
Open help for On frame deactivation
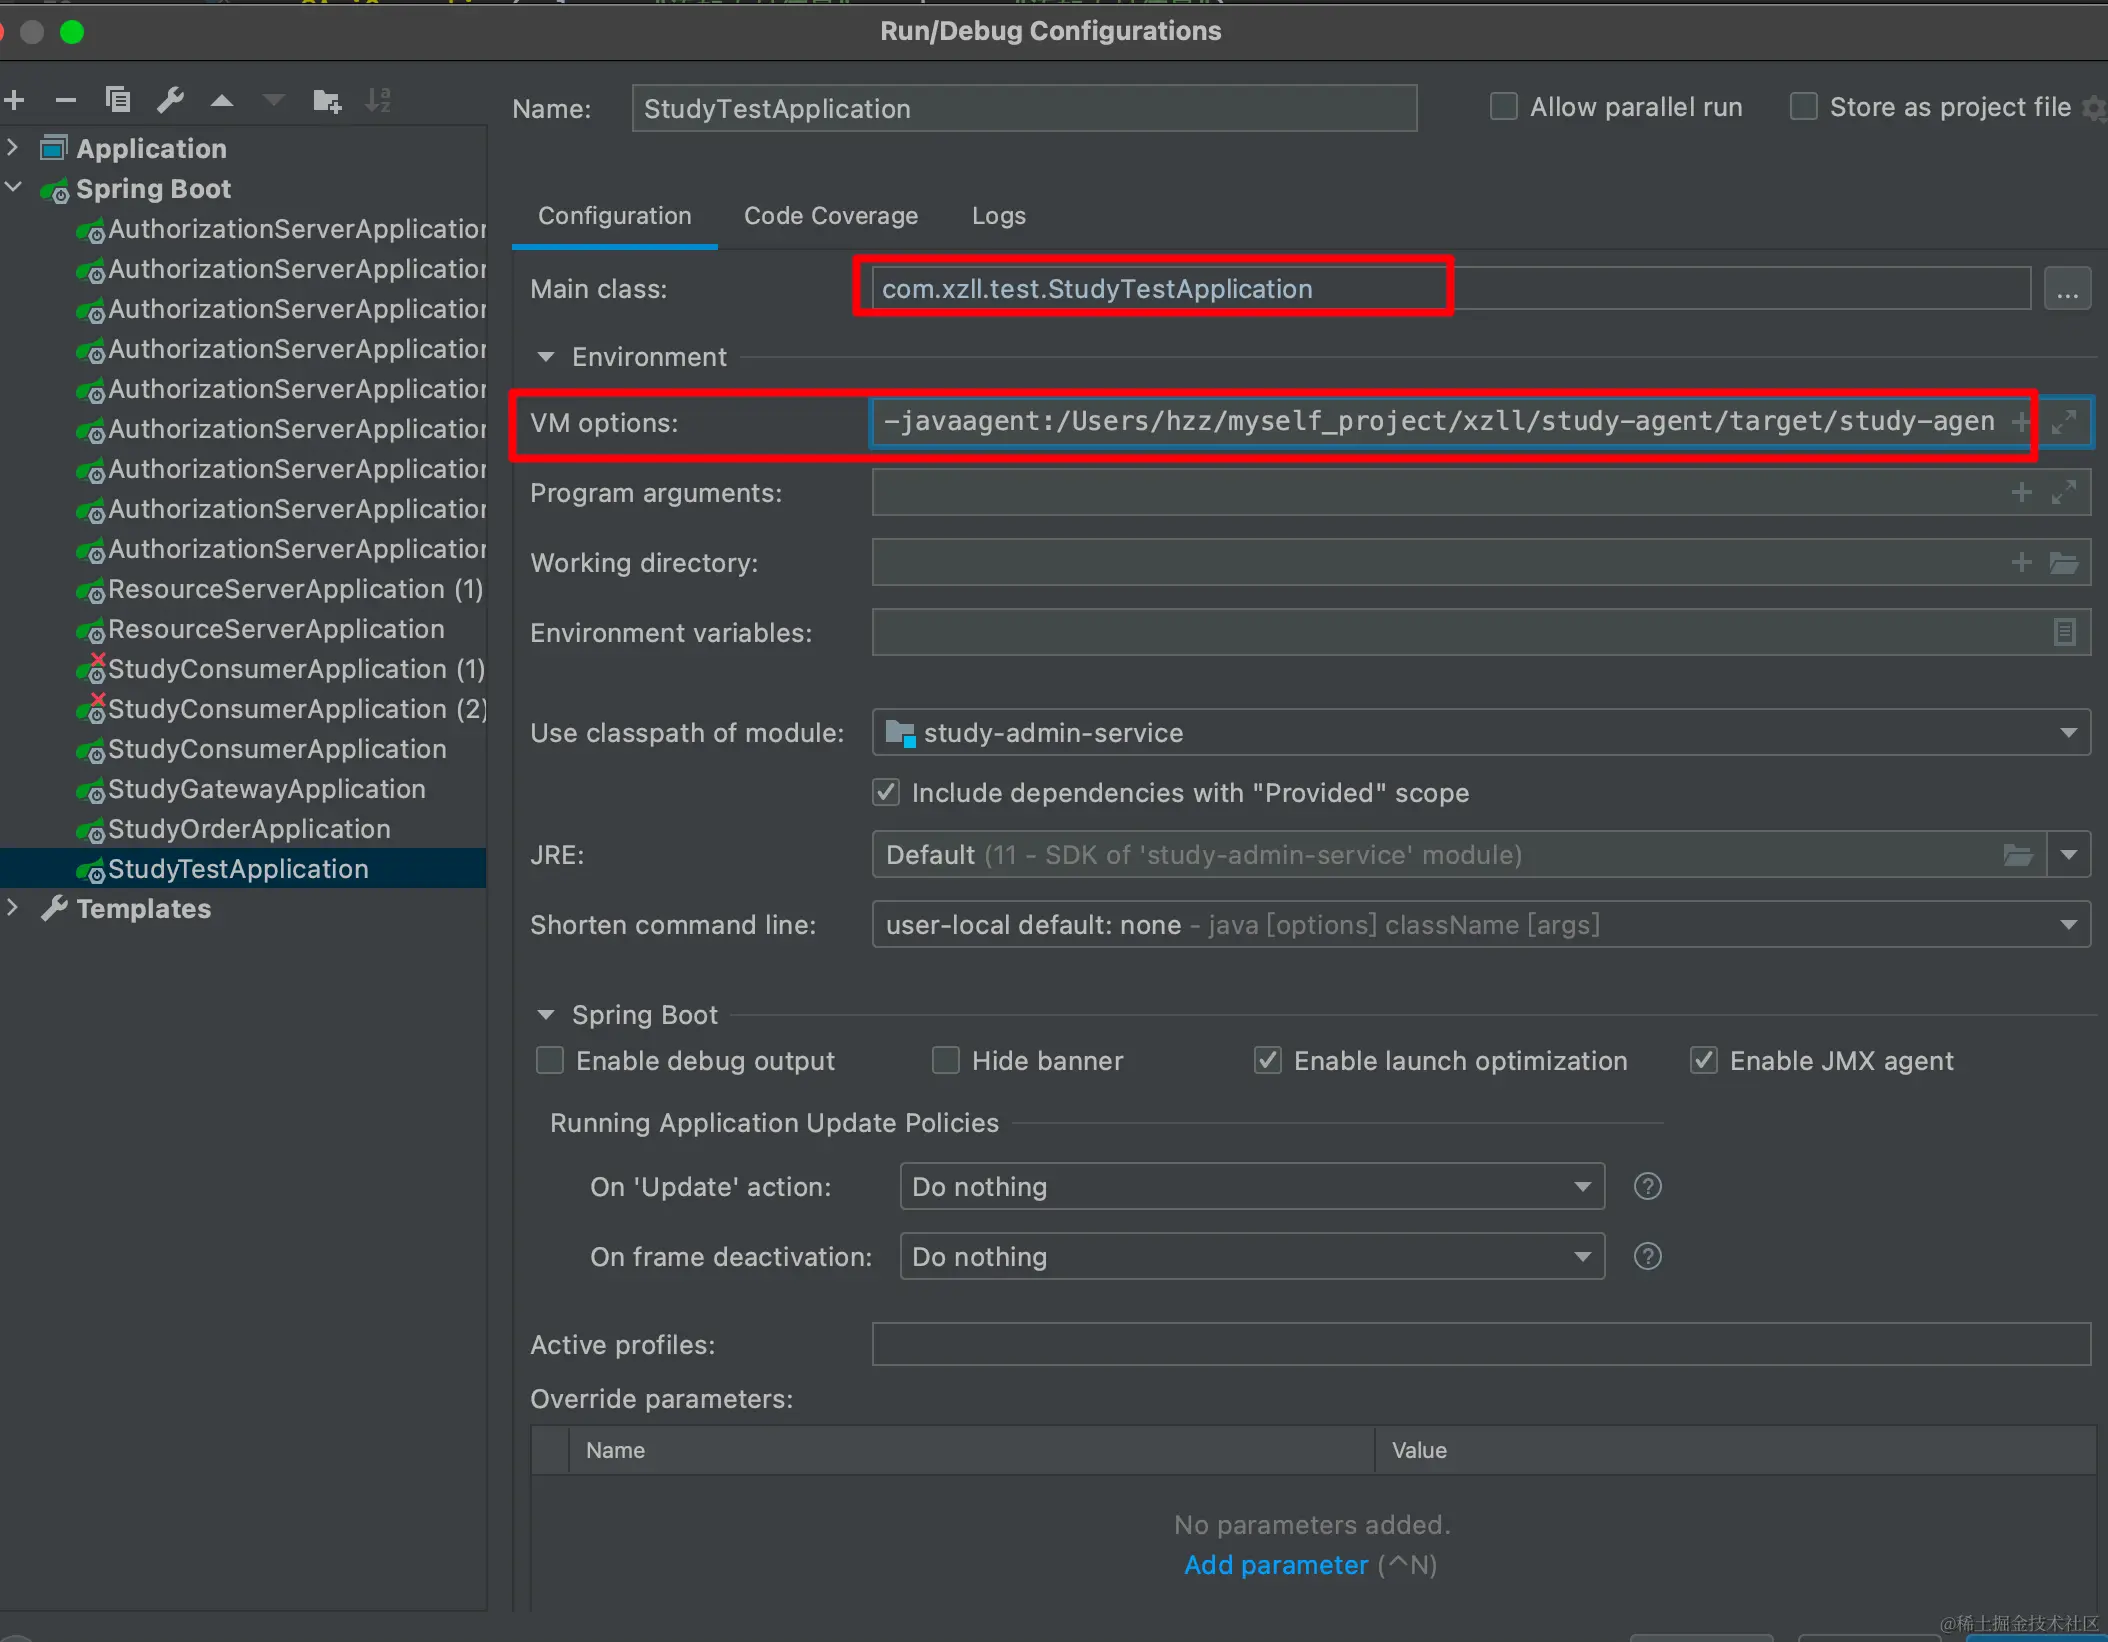(x=1647, y=1257)
